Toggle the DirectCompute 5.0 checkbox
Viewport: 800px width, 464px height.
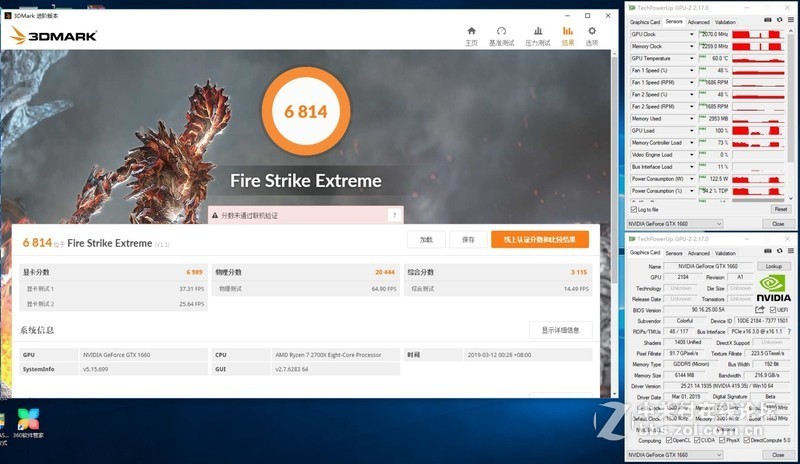tap(746, 440)
